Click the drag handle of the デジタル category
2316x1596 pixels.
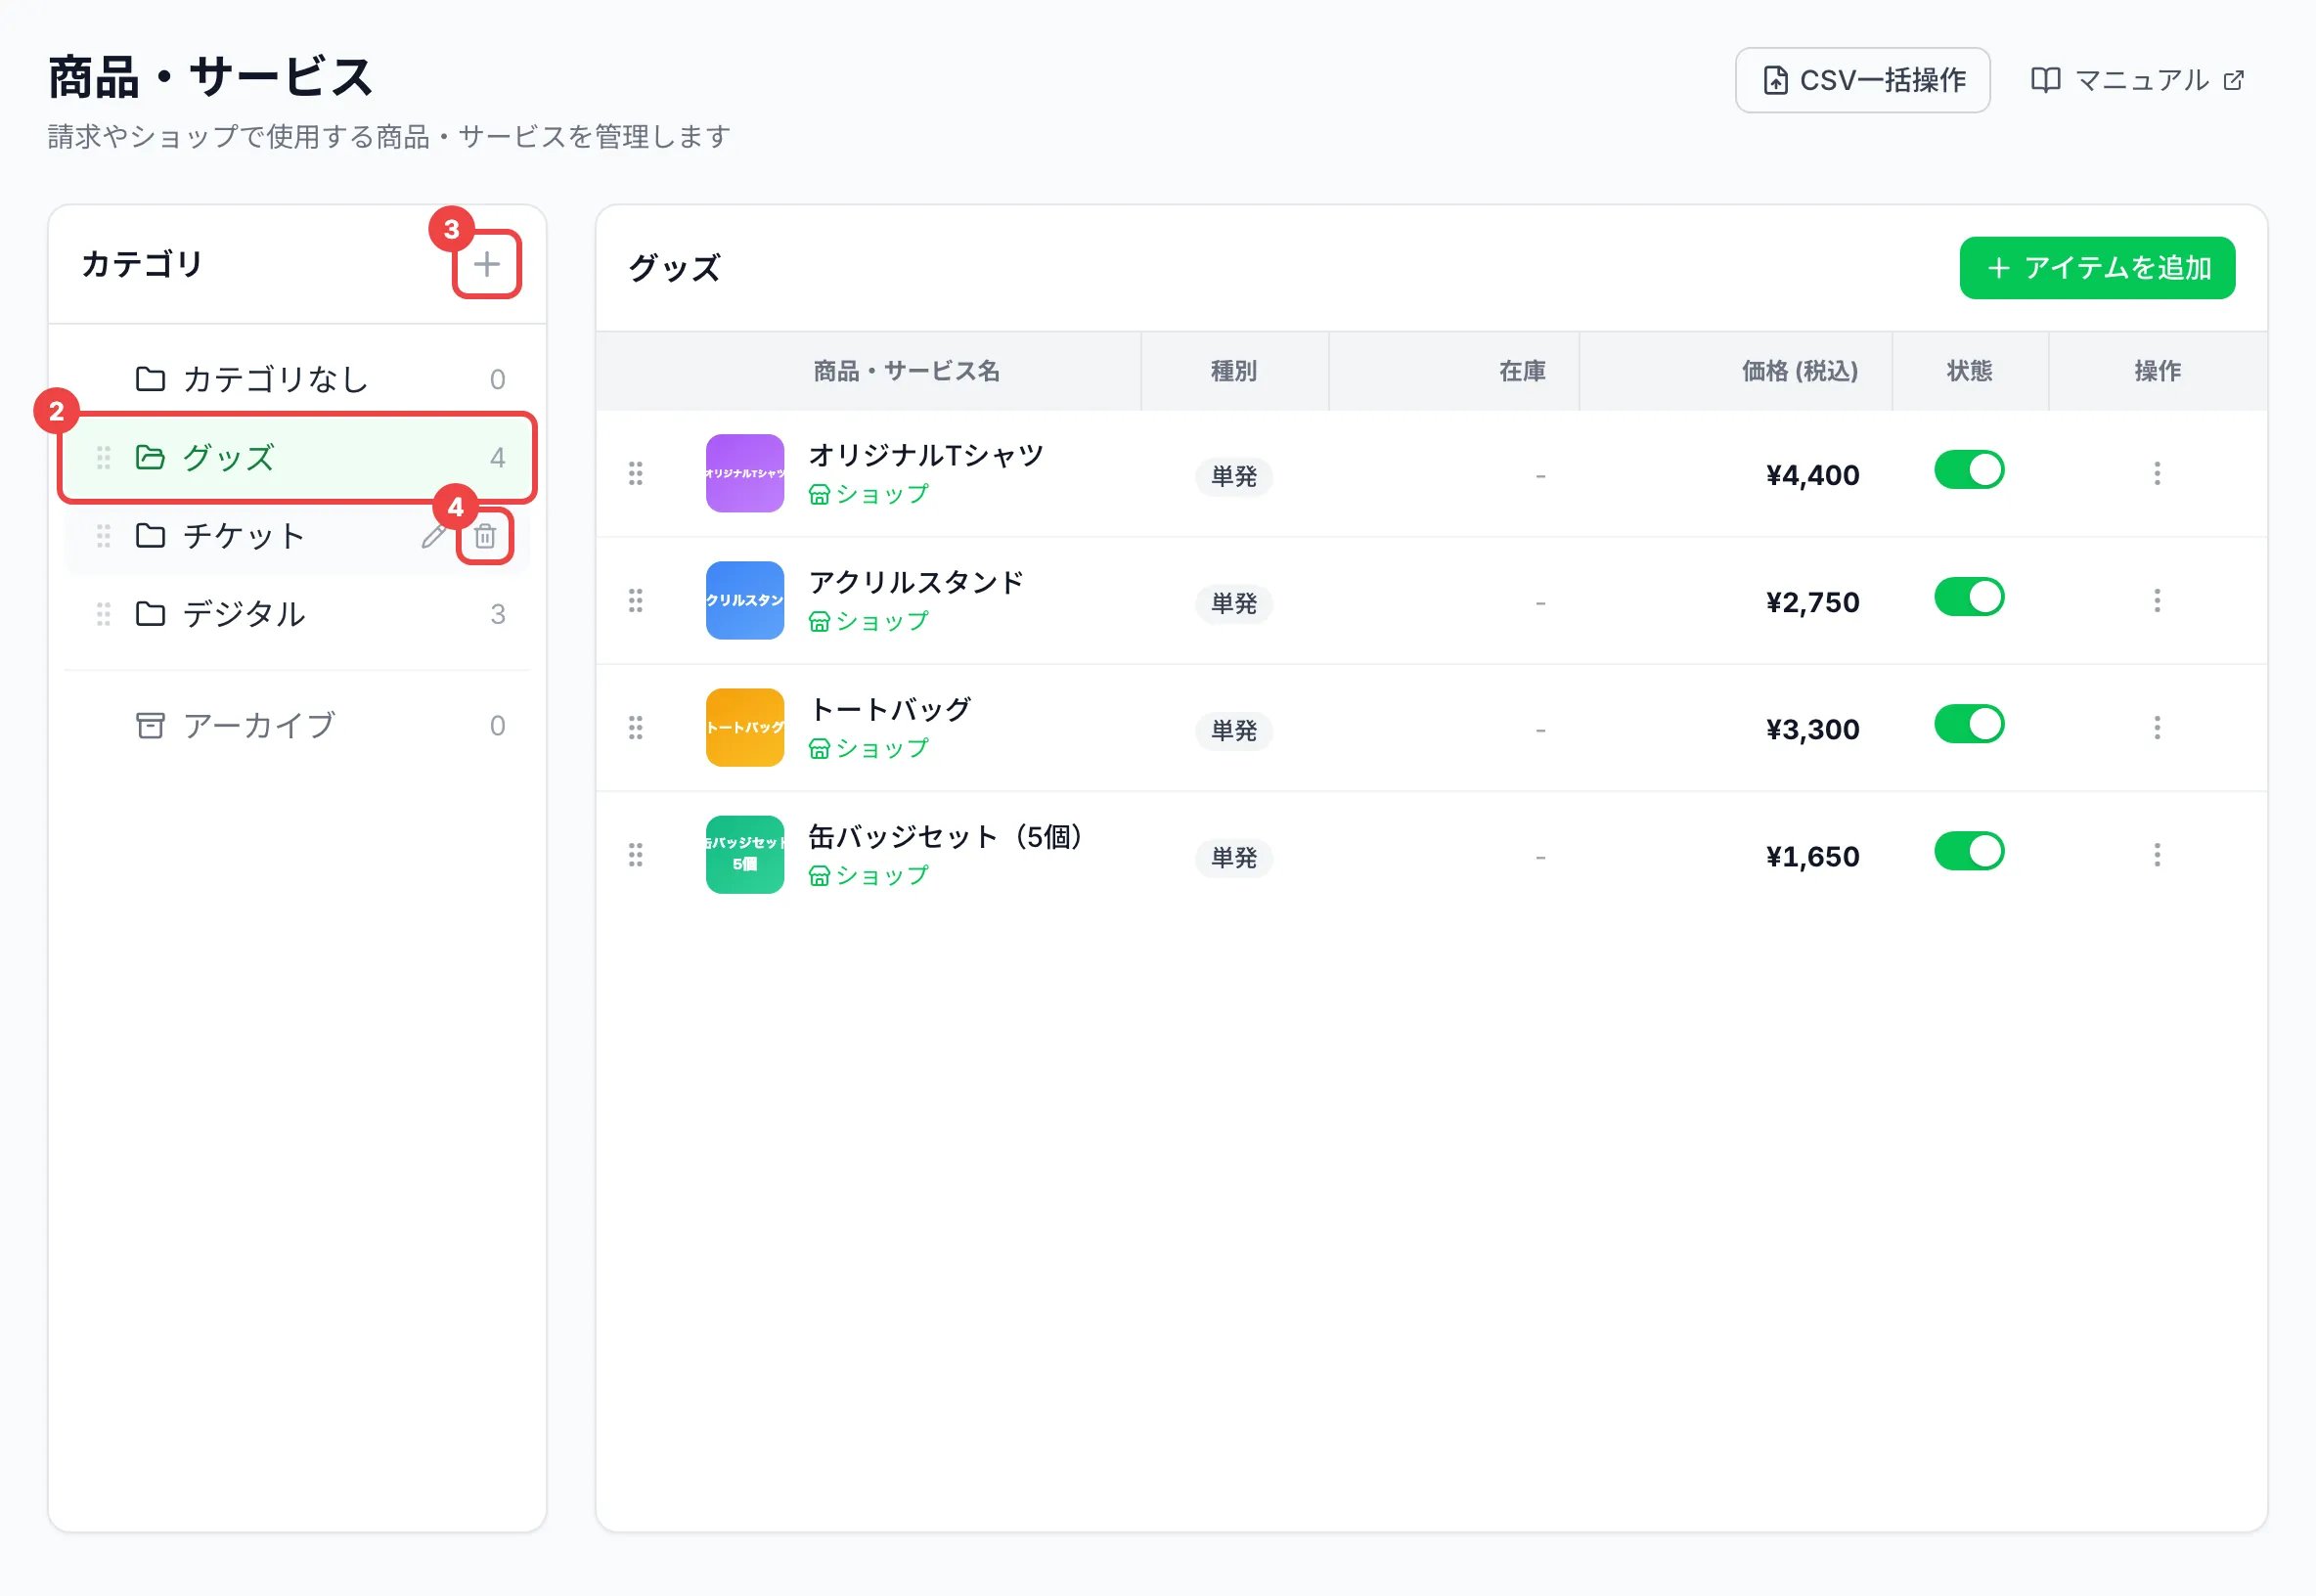tap(103, 614)
